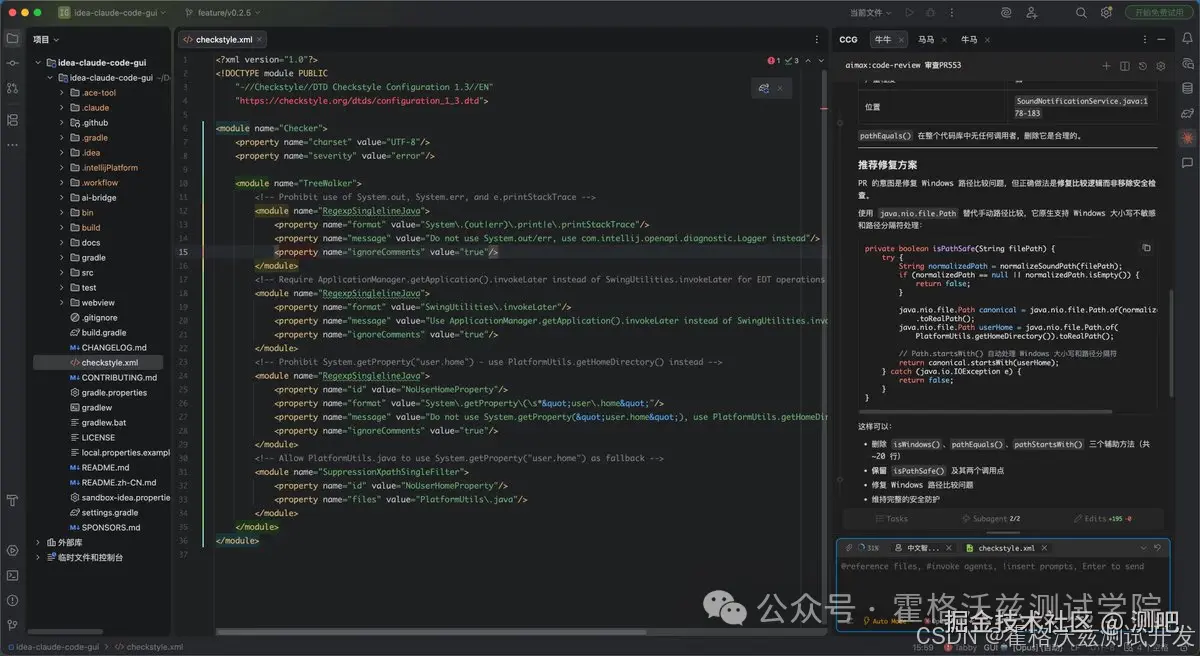Open the feature/v0.2.5 branch dropdown
Screen dimensions: 1200x656
coord(222,13)
